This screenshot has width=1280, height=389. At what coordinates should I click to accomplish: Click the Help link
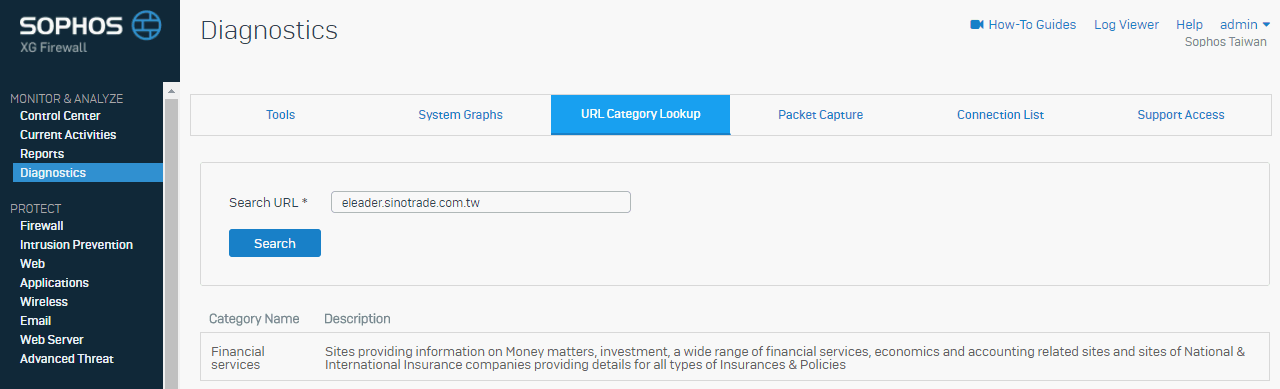click(x=1189, y=25)
